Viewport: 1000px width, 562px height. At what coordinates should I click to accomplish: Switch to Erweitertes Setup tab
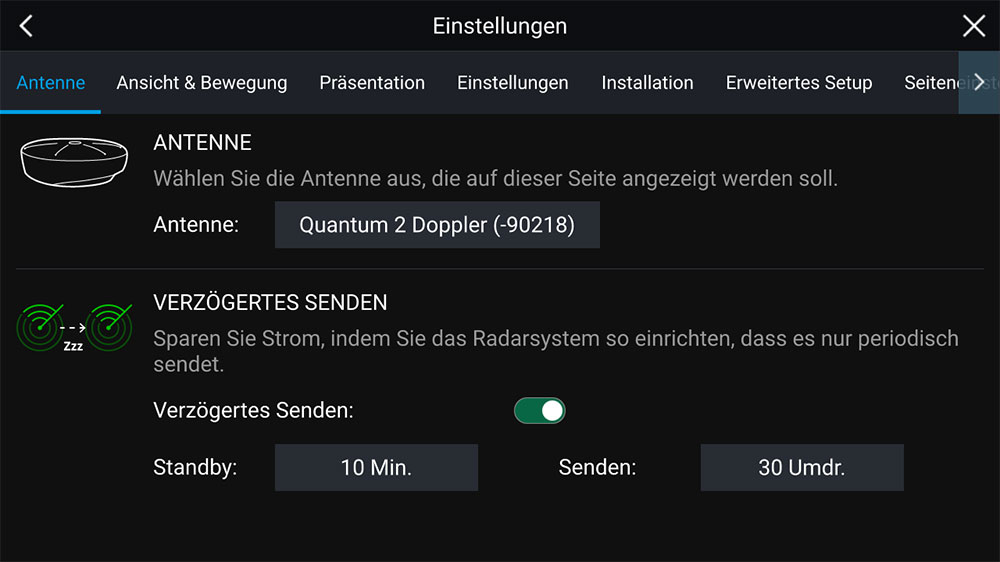[799, 83]
